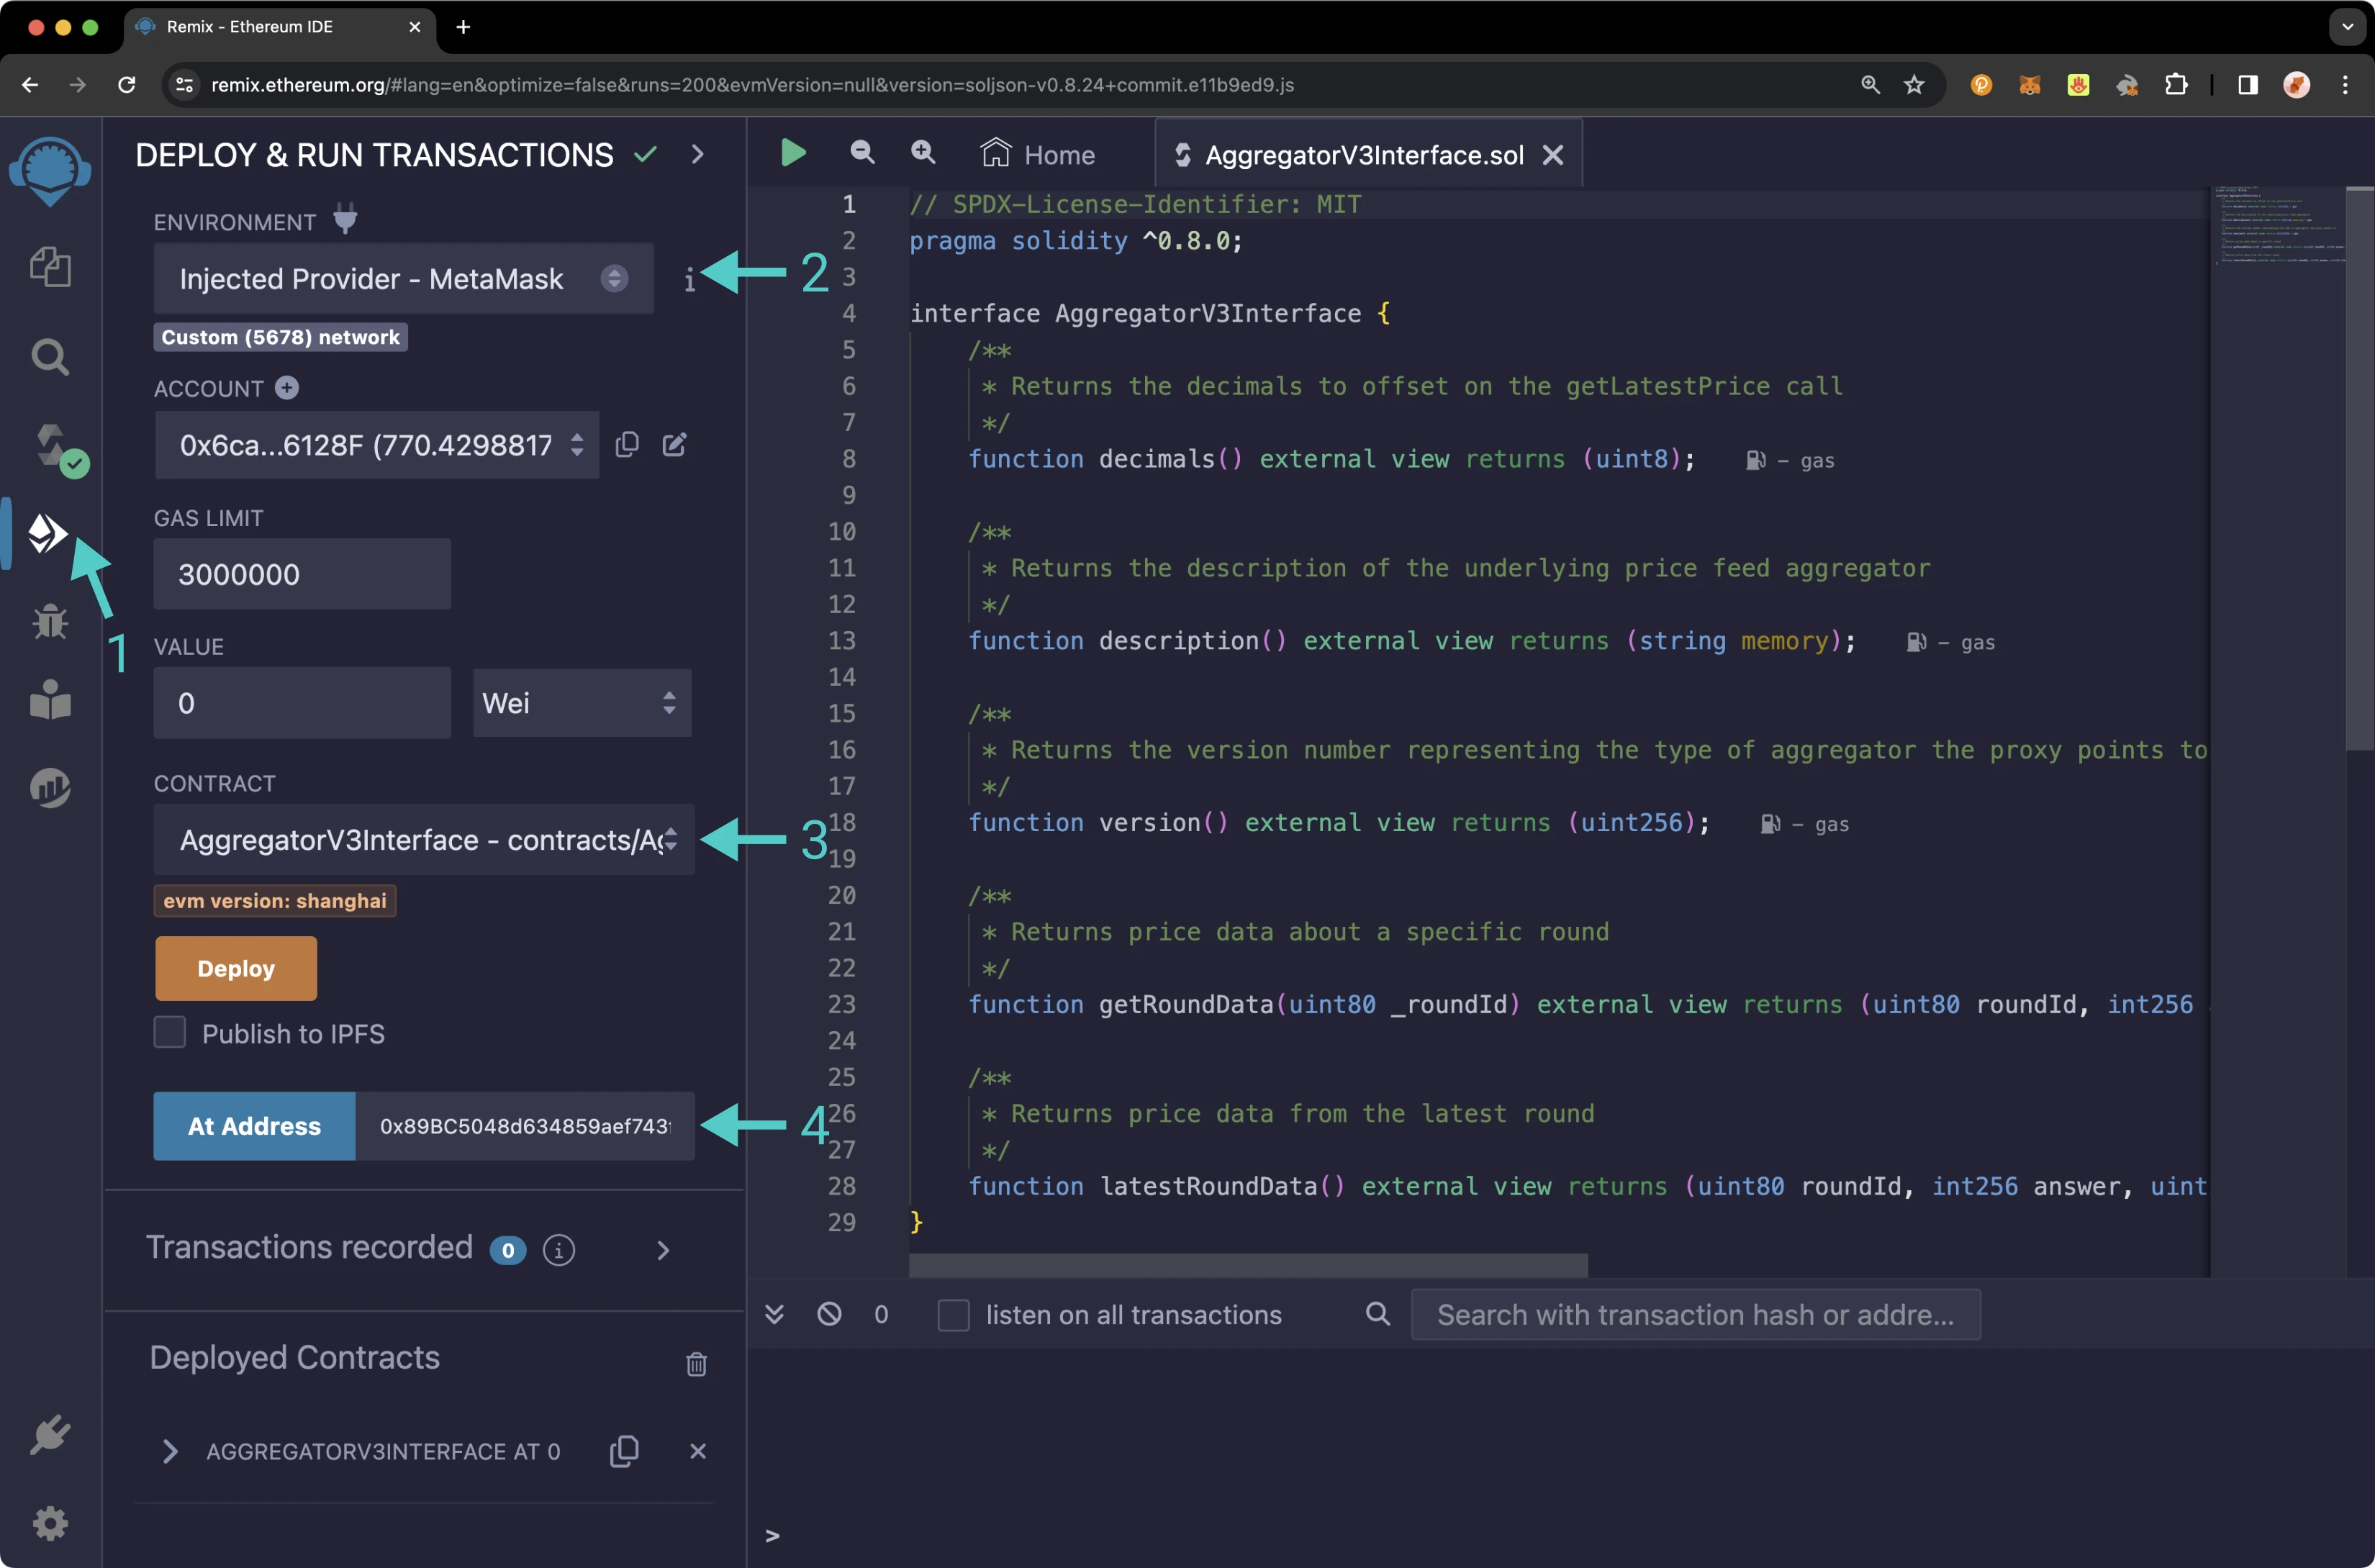
Task: Click the At Address button
Action: point(254,1126)
